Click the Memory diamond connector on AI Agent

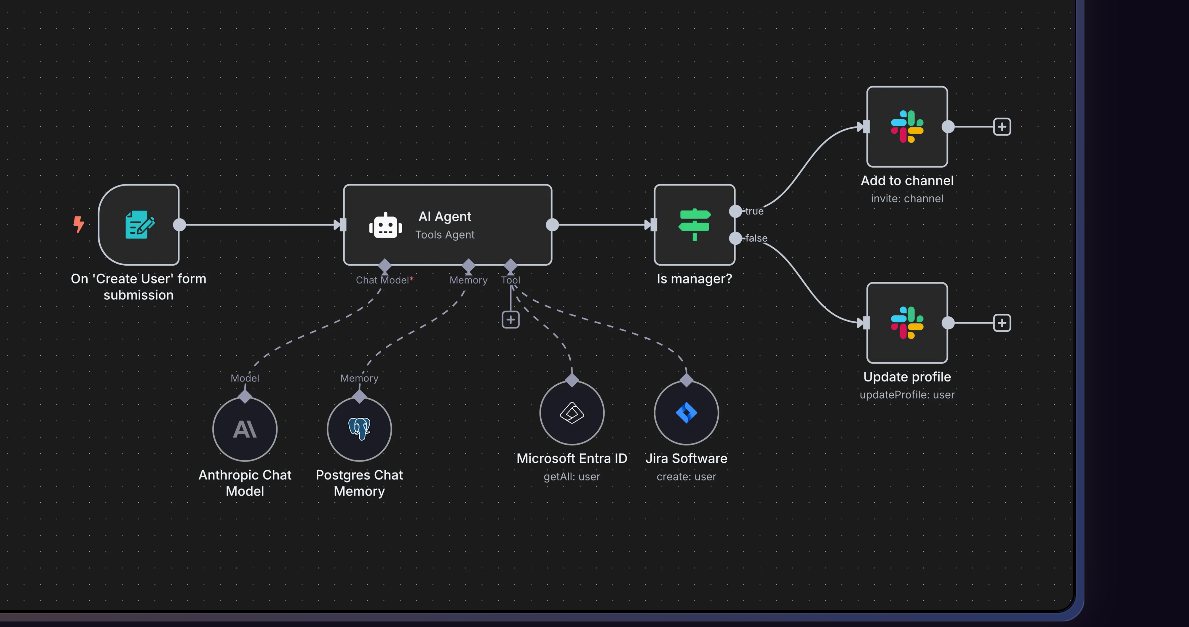[x=468, y=265]
